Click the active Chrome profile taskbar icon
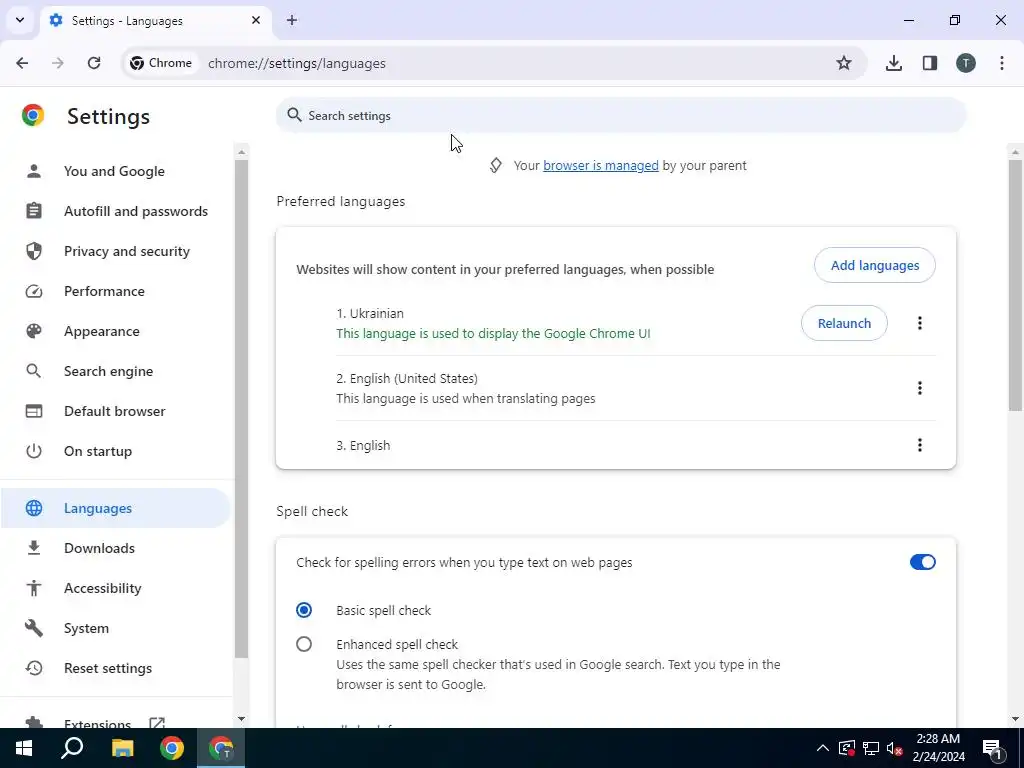The height and width of the screenshot is (768, 1024). (221, 748)
